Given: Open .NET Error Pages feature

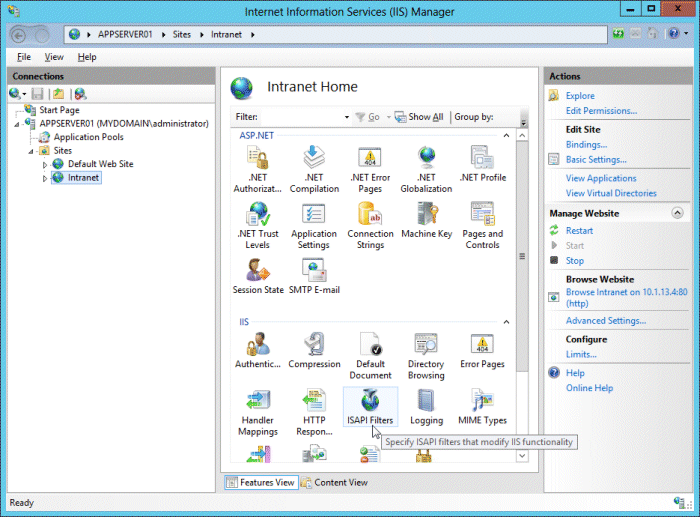Looking at the screenshot, I should tap(370, 169).
